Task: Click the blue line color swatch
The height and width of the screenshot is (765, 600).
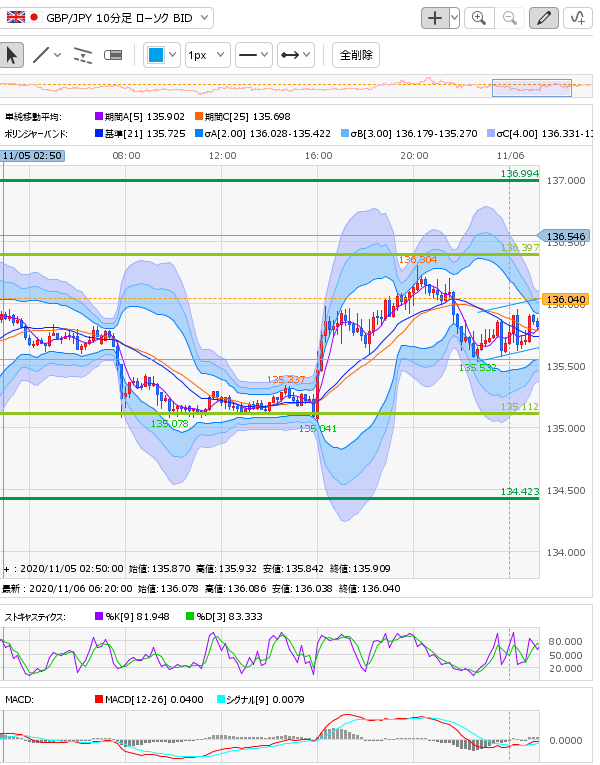Action: 156,55
